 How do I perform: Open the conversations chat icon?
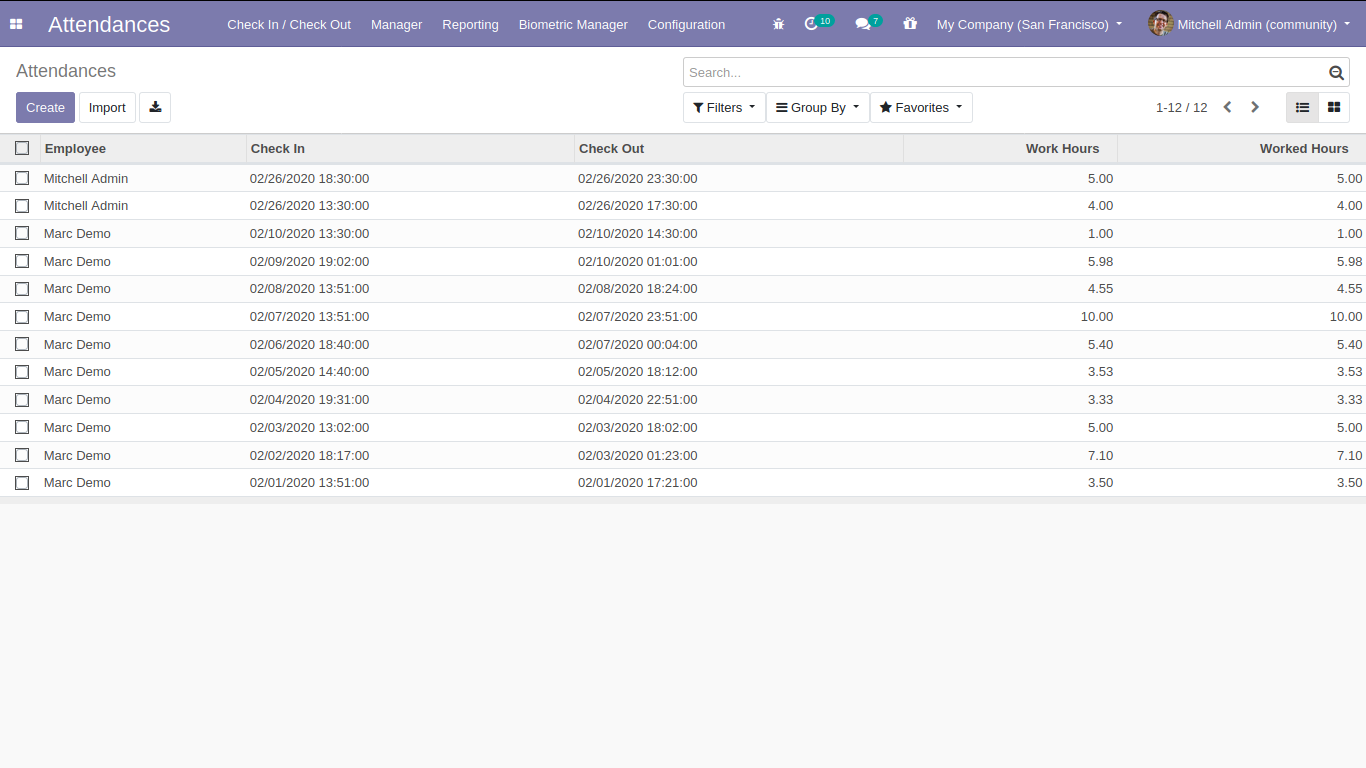point(863,24)
